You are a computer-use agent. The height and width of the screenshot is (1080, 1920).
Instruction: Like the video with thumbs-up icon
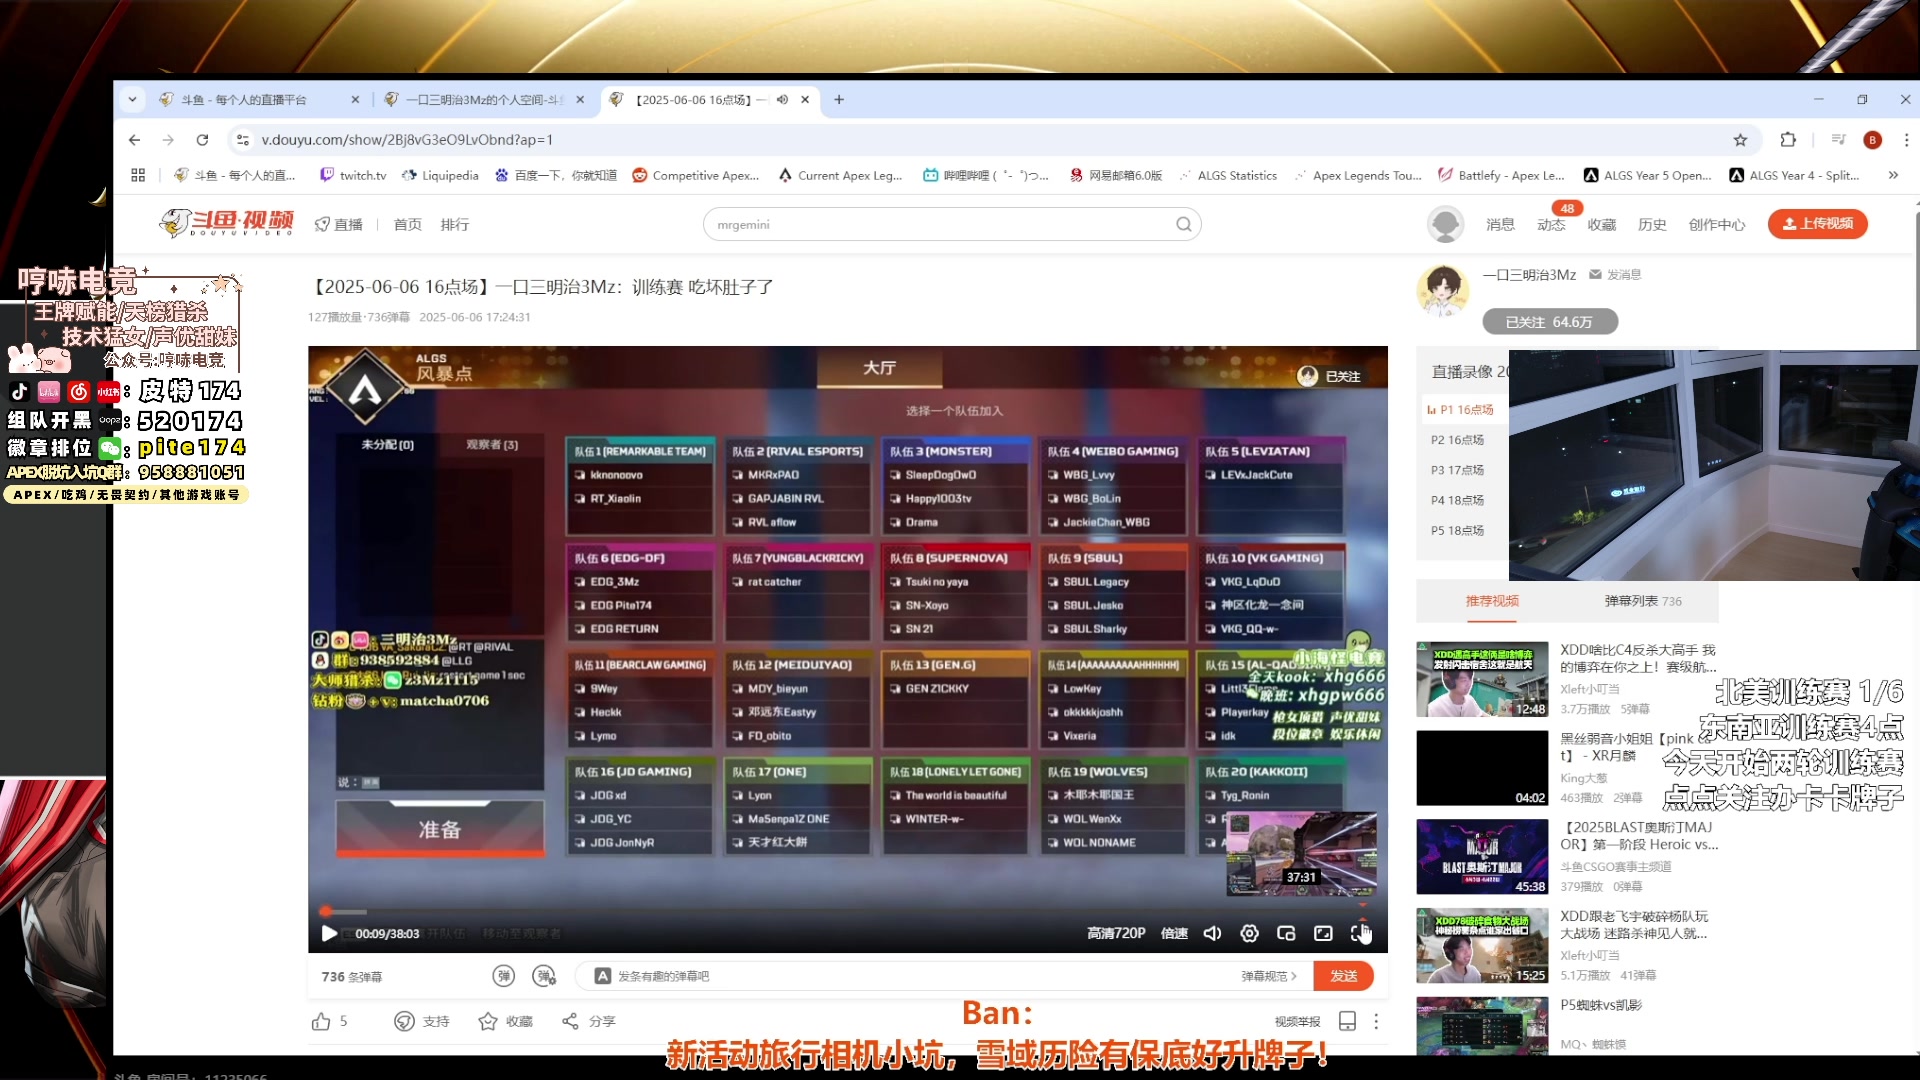click(321, 1021)
